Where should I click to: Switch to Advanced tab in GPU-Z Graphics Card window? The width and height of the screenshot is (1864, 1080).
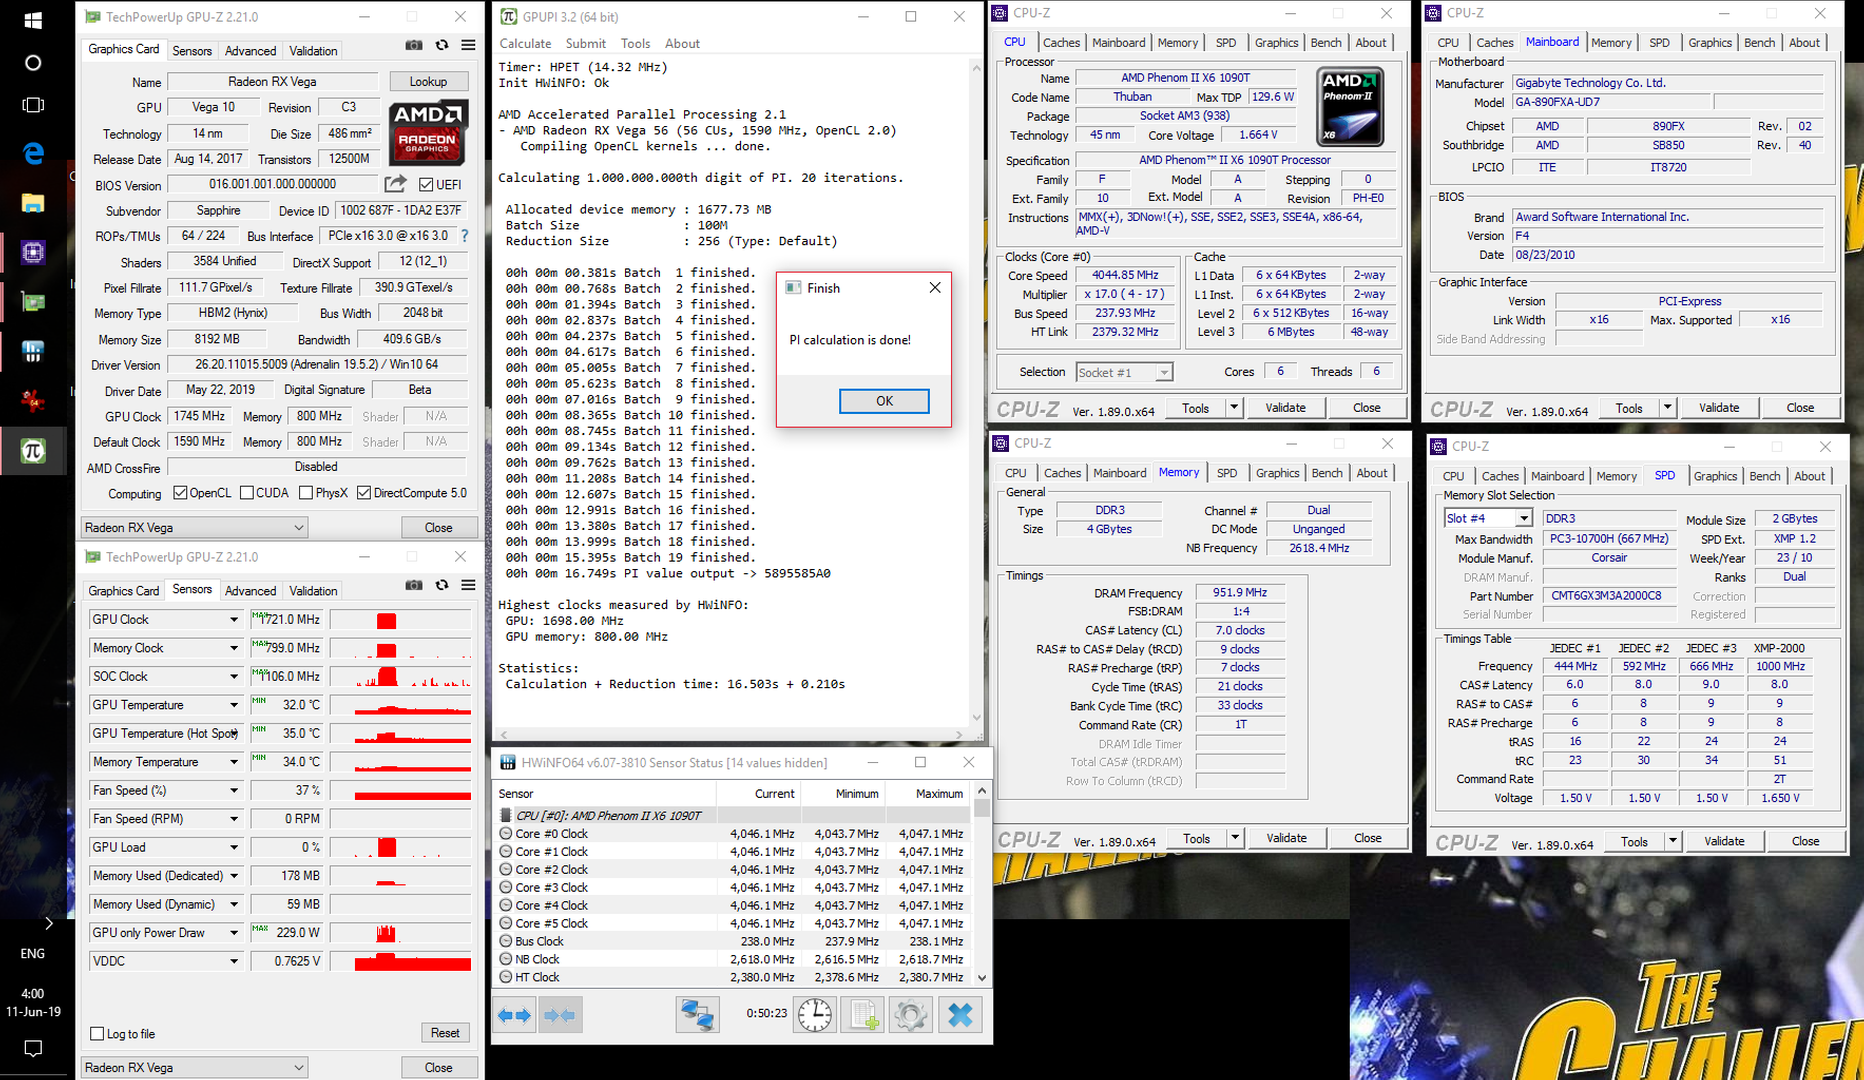[x=250, y=51]
